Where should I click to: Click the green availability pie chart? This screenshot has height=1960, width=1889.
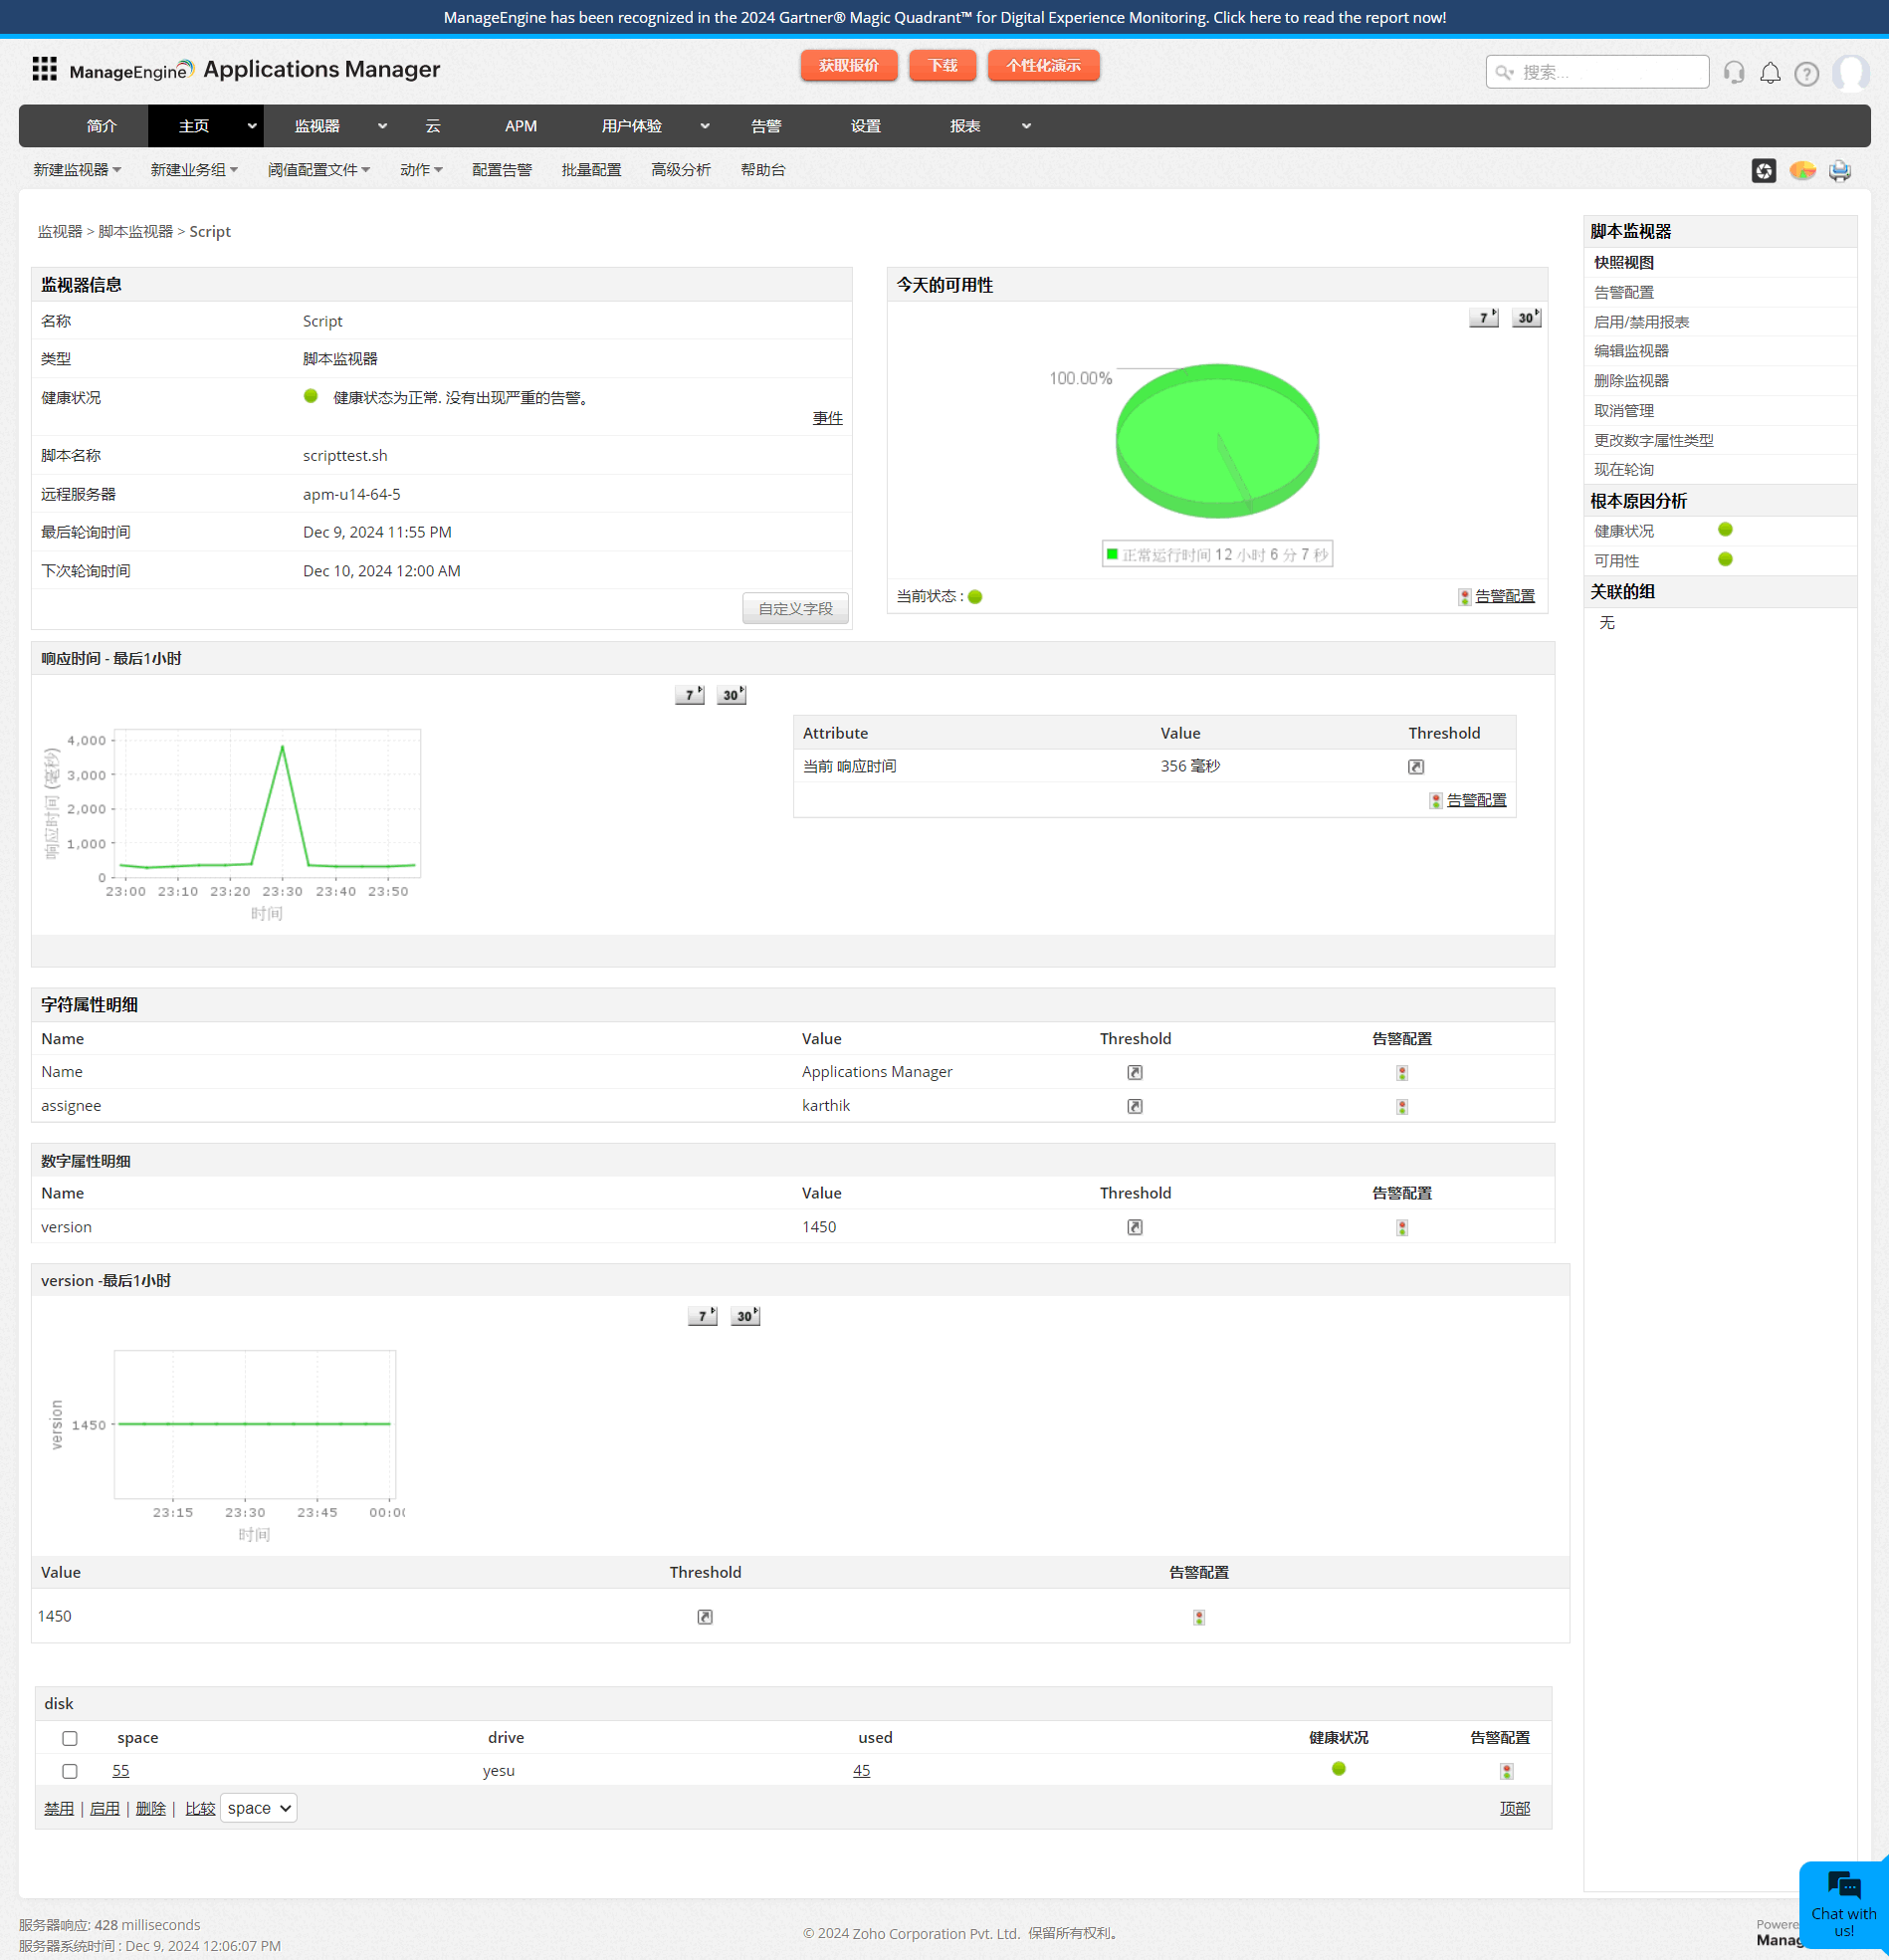pos(1217,440)
